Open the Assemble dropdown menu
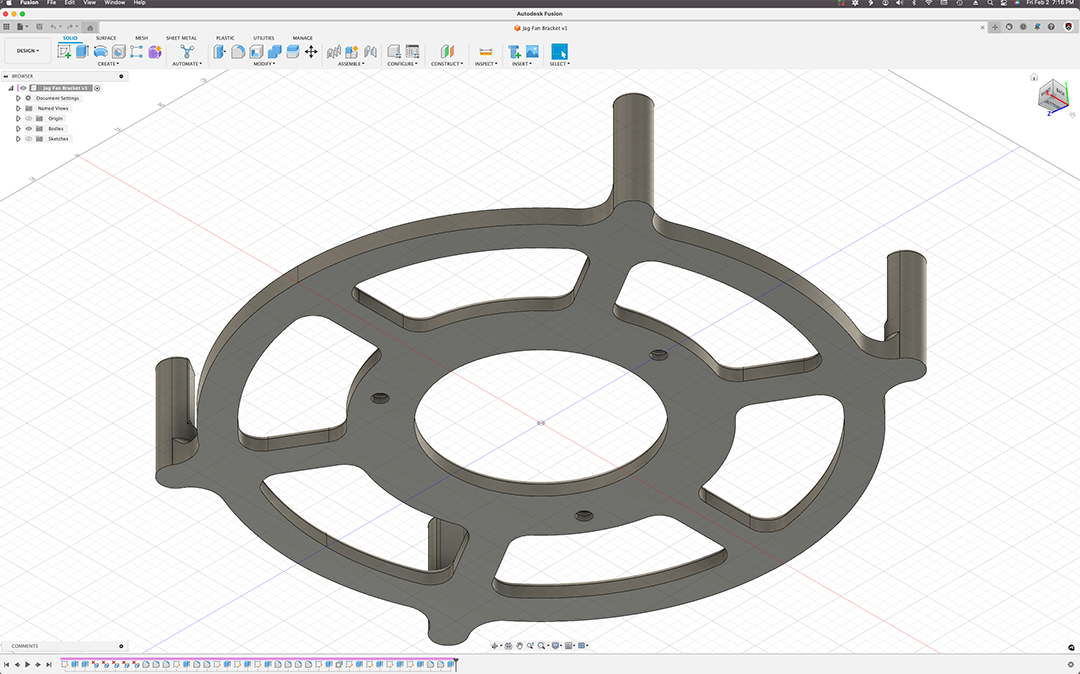The image size is (1080, 674). [x=351, y=64]
